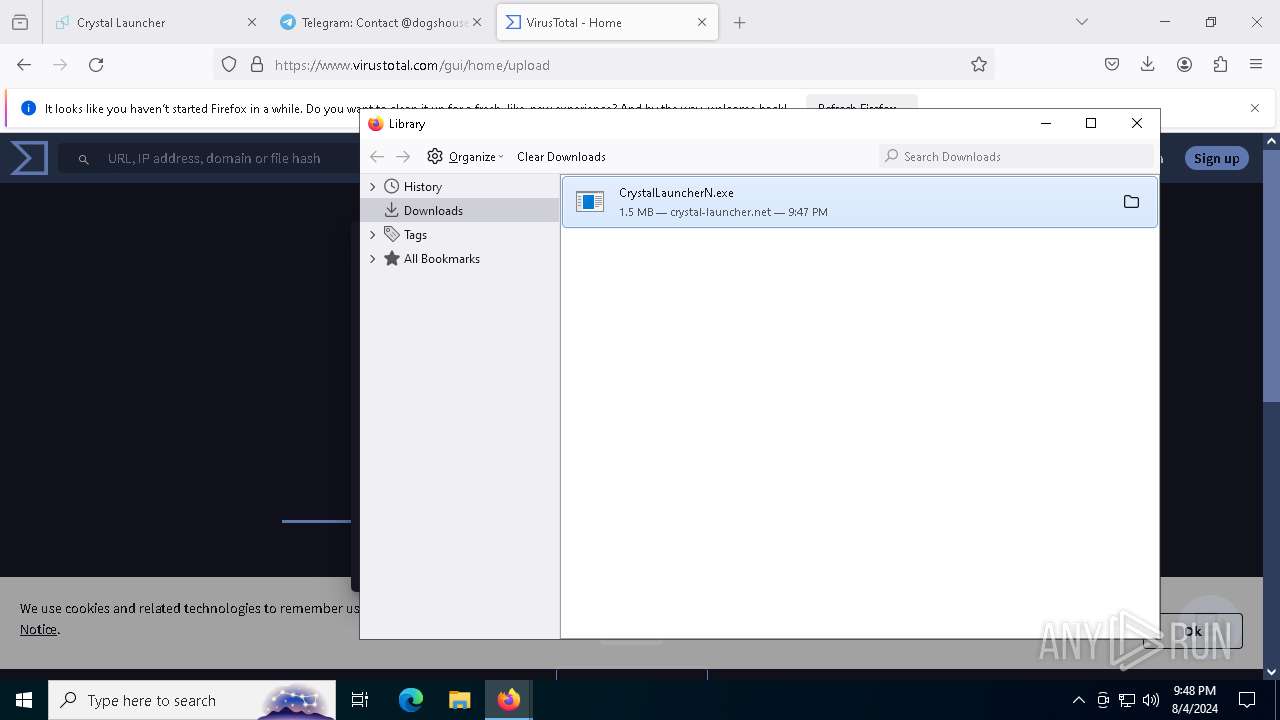Expand the All Bookmarks tree node
Image resolution: width=1280 pixels, height=720 pixels.
(x=373, y=259)
